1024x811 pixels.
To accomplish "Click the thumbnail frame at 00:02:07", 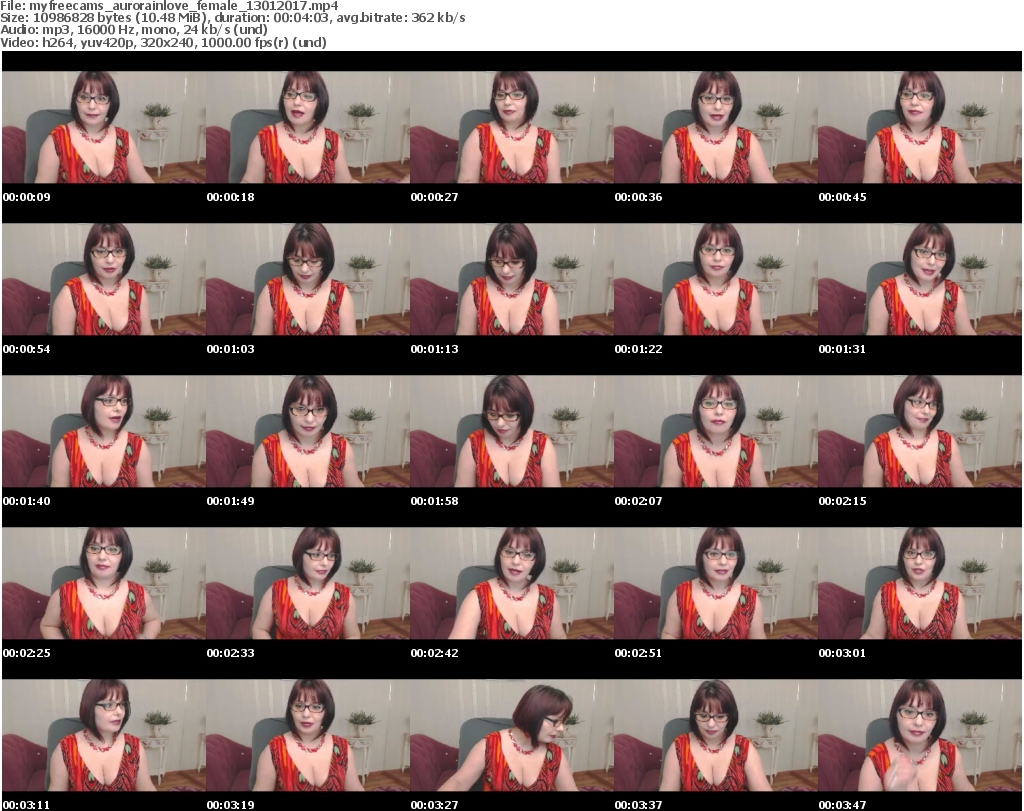I will click(x=716, y=431).
